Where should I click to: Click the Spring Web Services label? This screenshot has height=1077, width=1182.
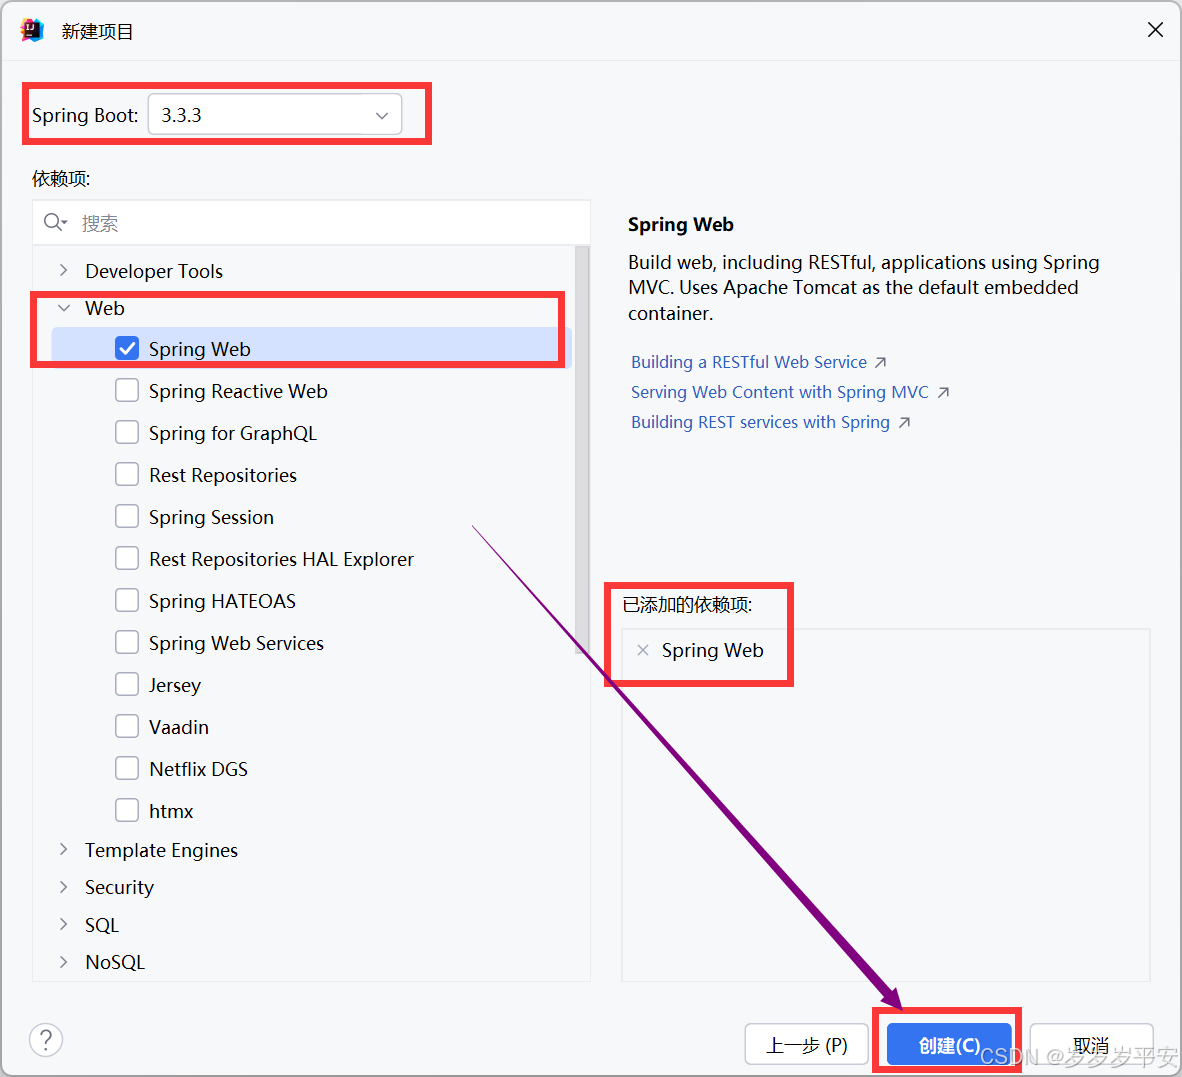click(236, 644)
